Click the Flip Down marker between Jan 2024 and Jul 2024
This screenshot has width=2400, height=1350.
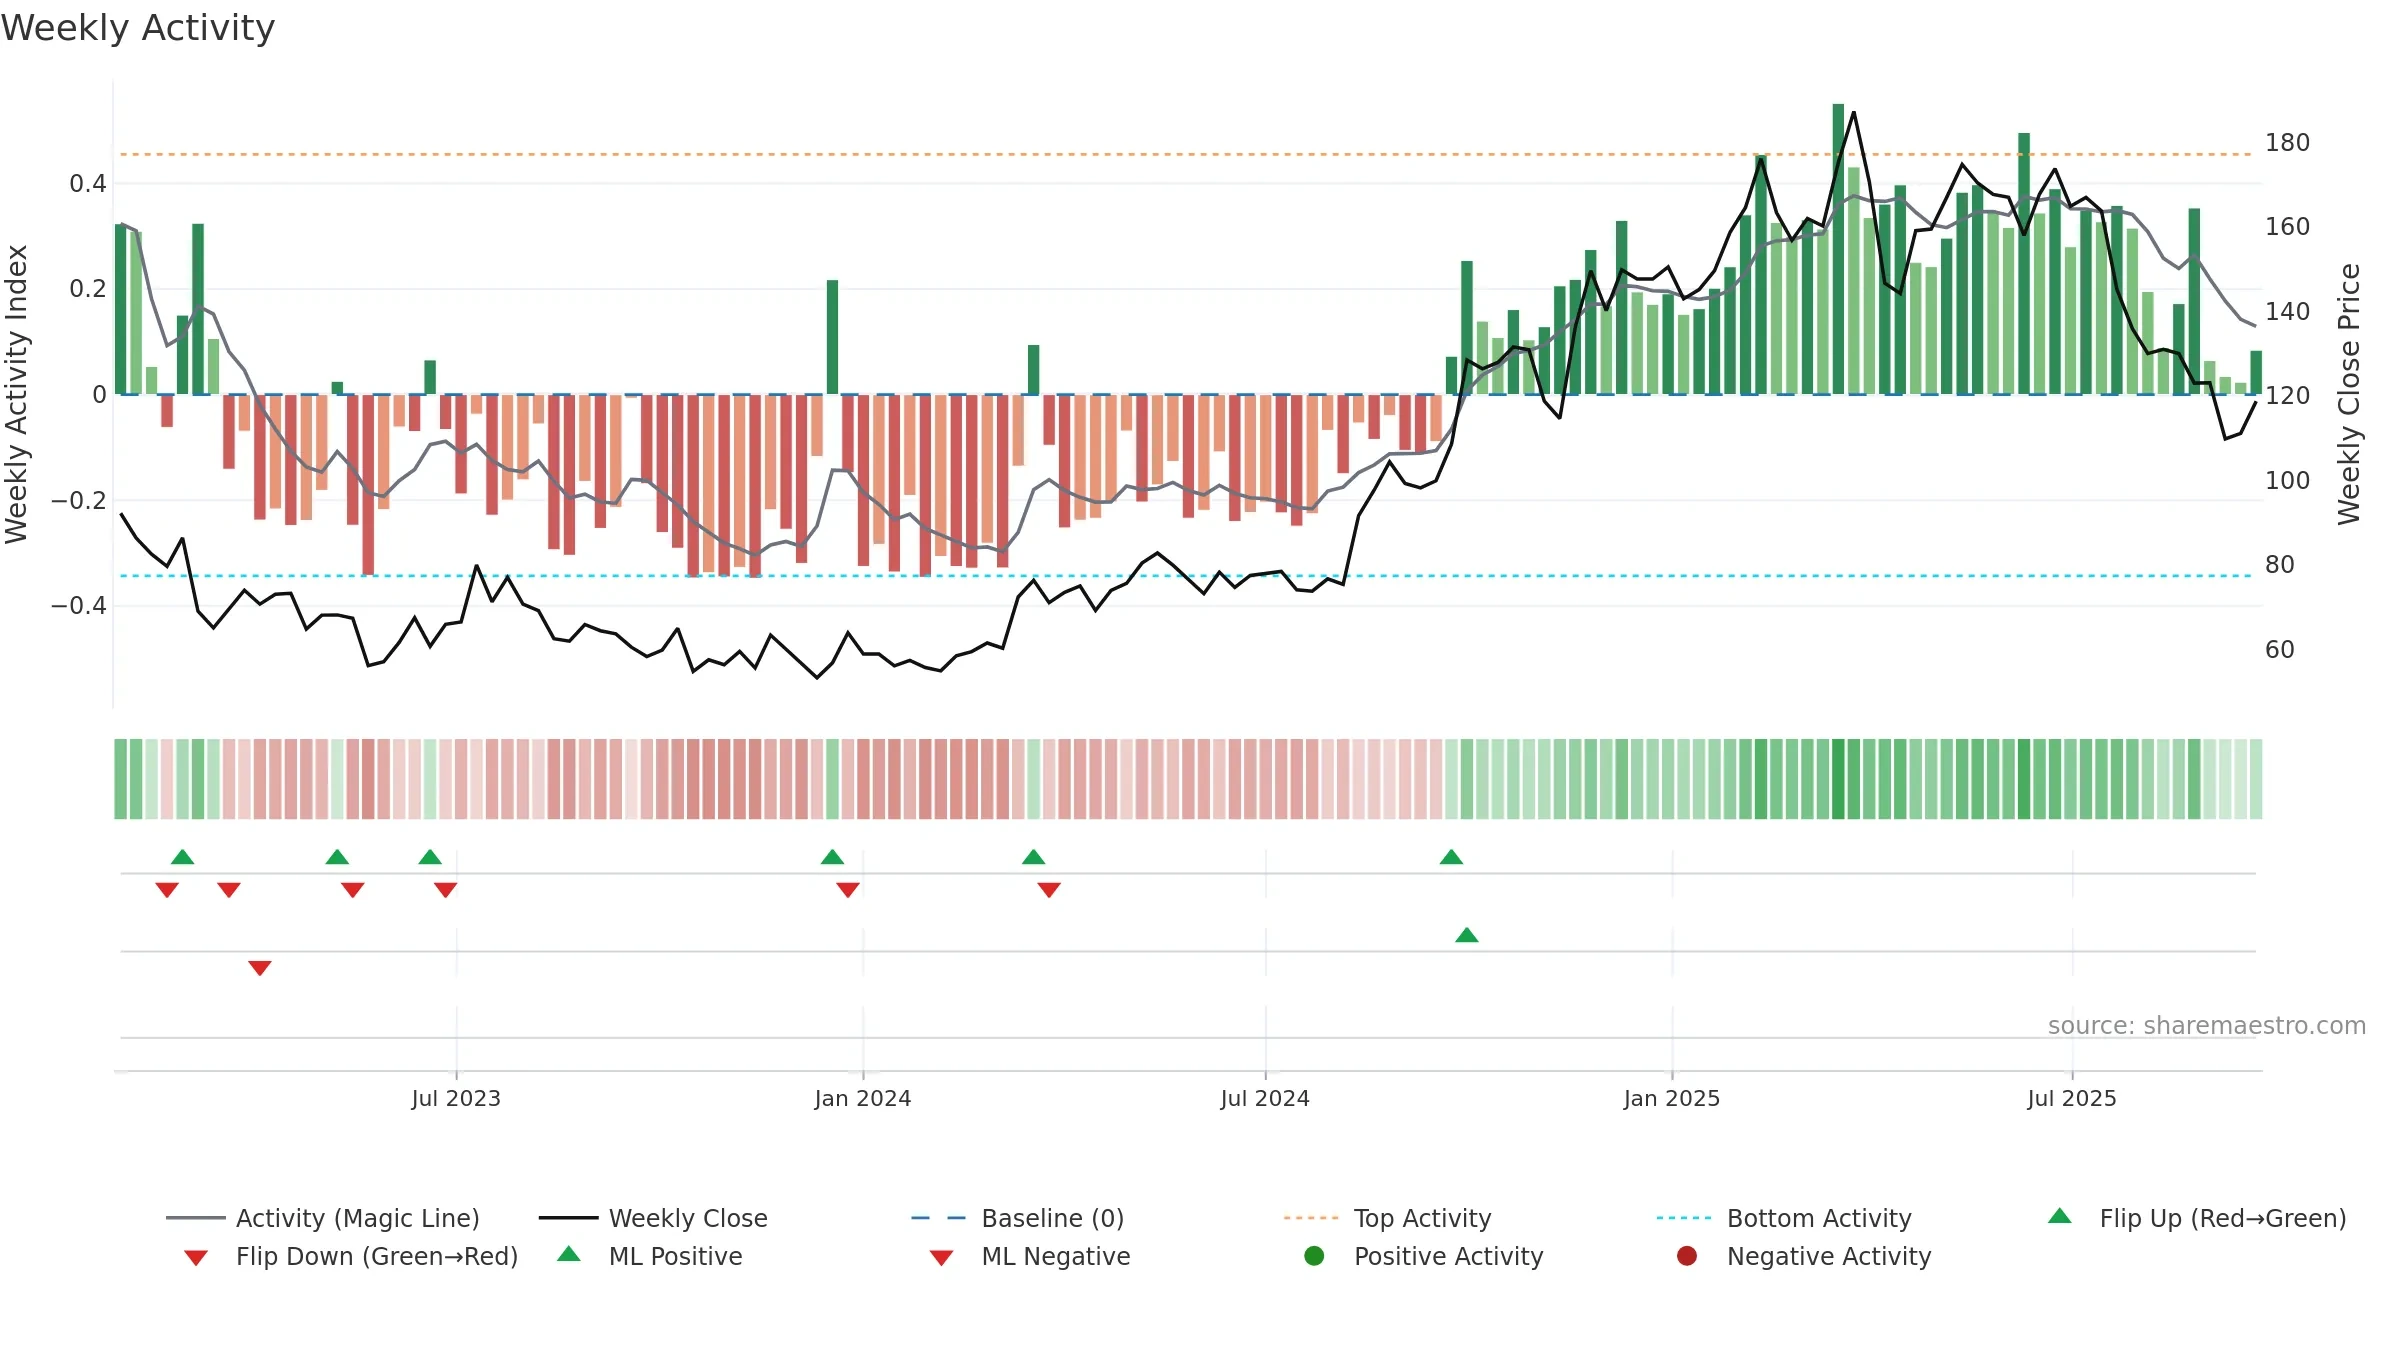click(1049, 890)
